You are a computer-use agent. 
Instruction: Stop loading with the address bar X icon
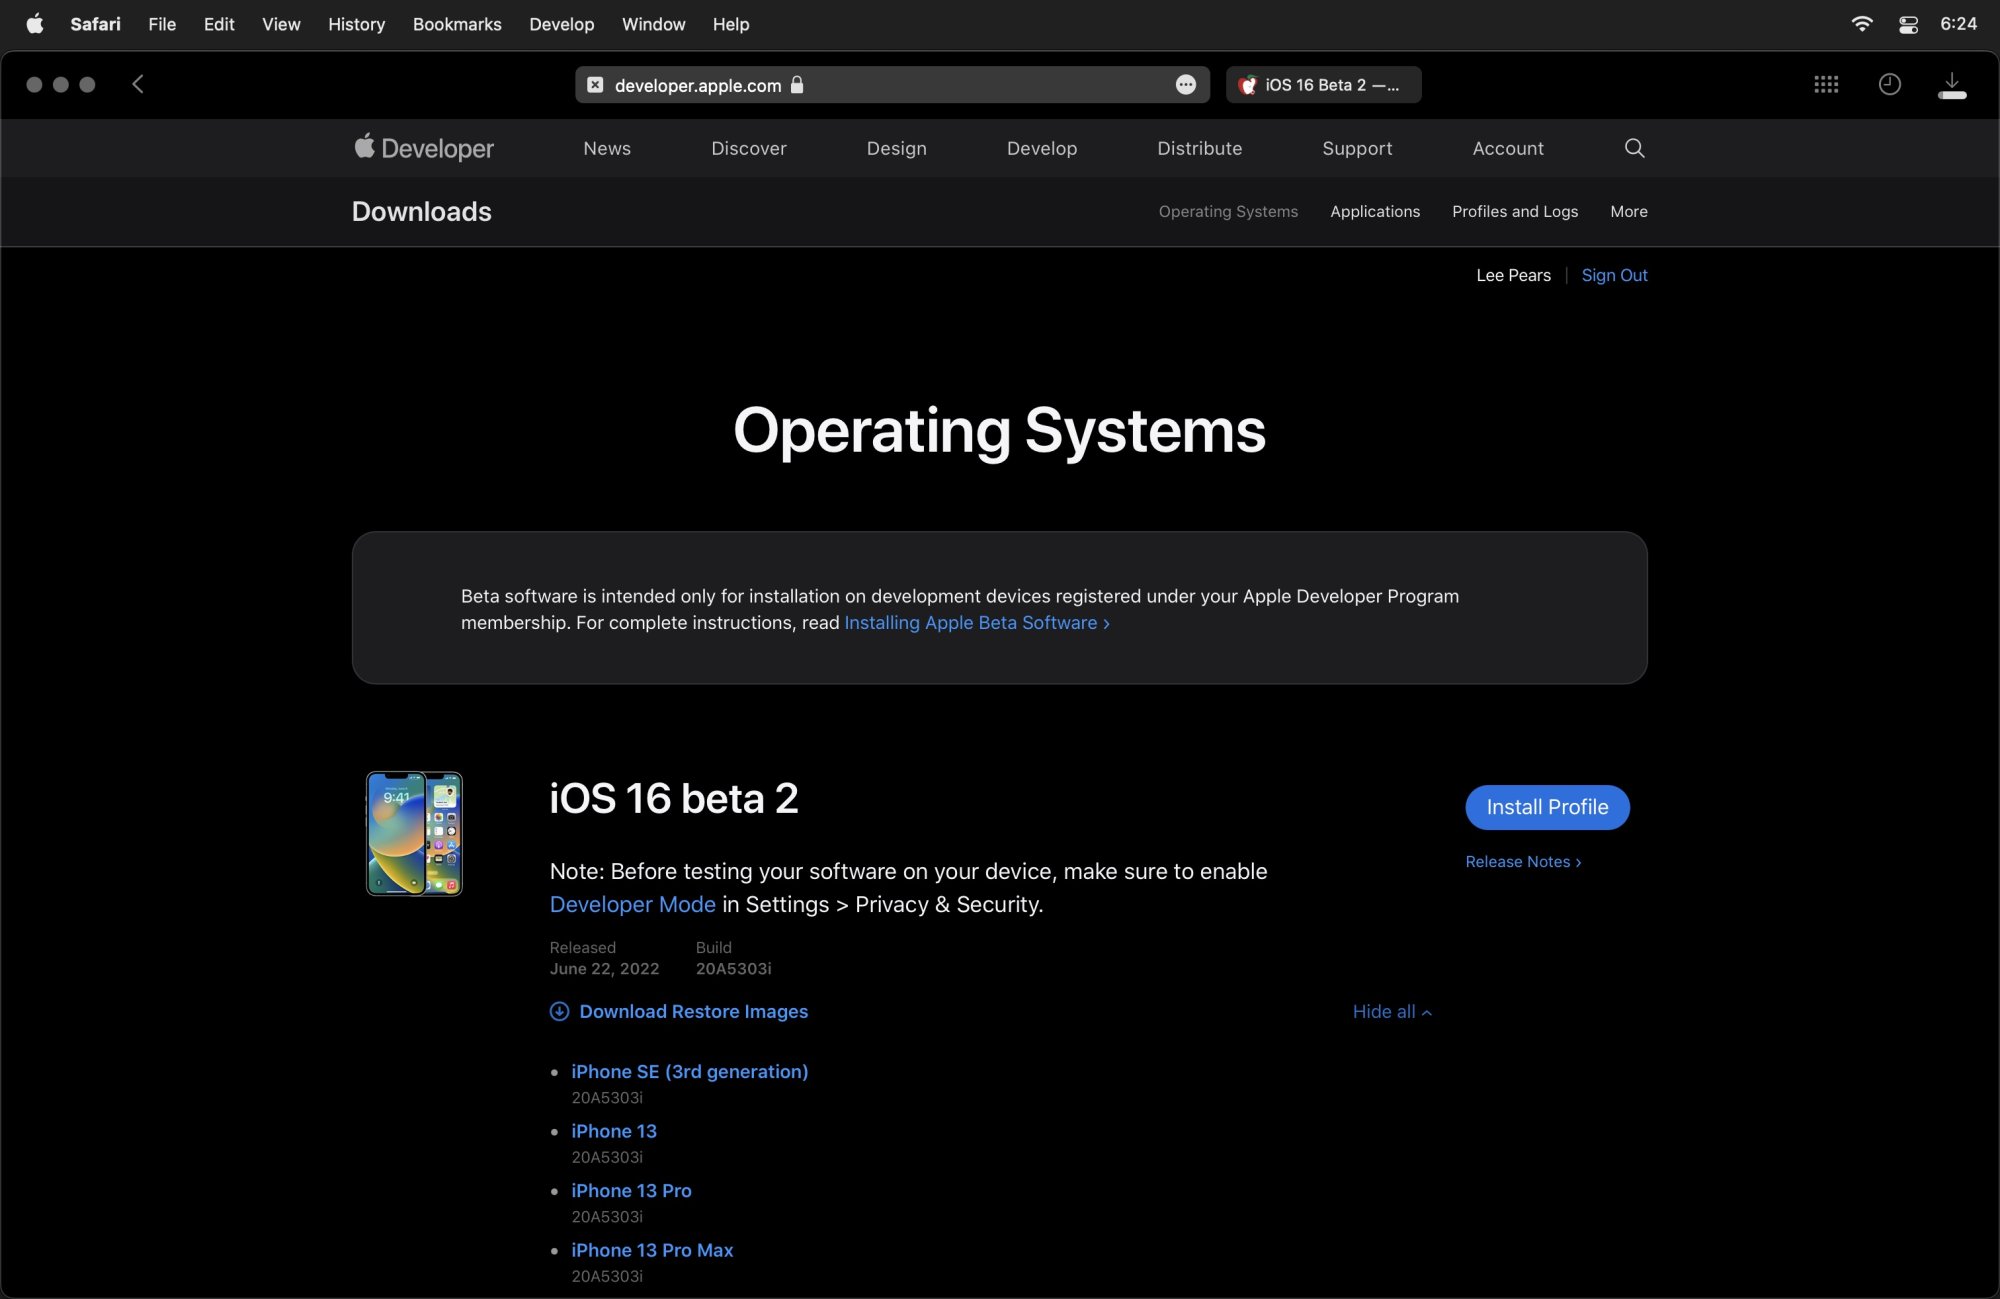(595, 85)
